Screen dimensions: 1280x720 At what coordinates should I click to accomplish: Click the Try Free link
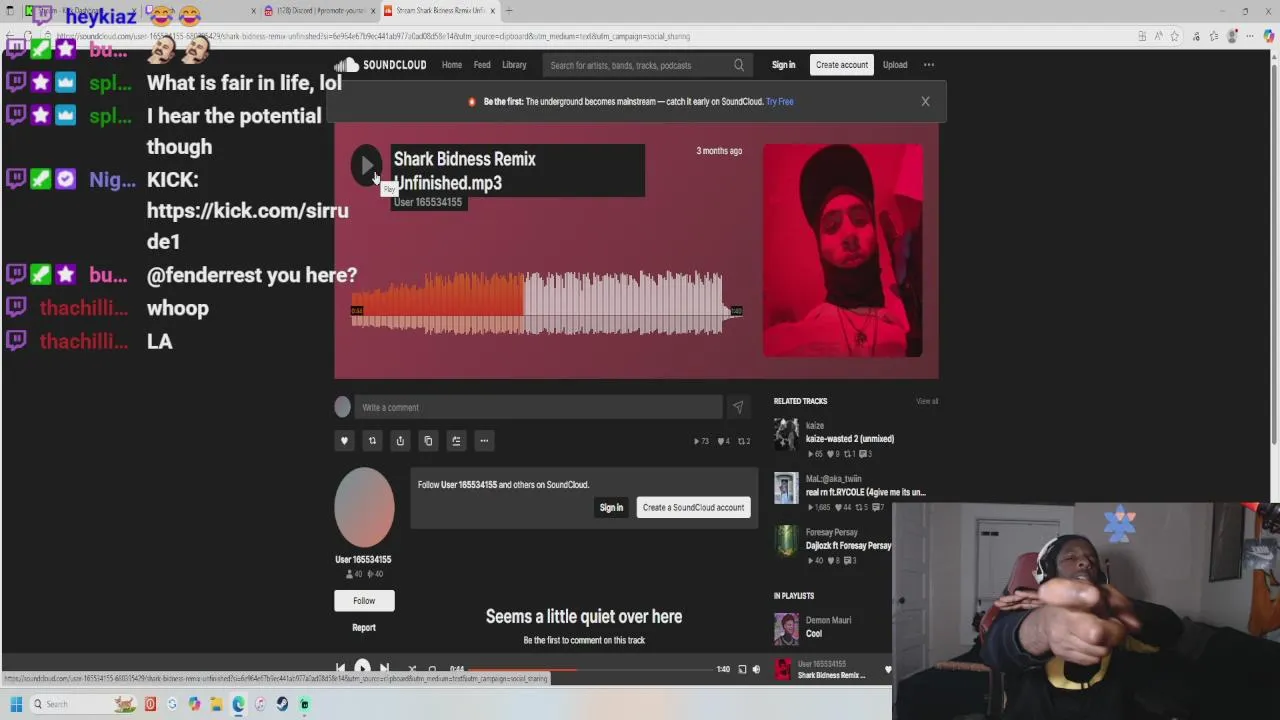point(779,101)
